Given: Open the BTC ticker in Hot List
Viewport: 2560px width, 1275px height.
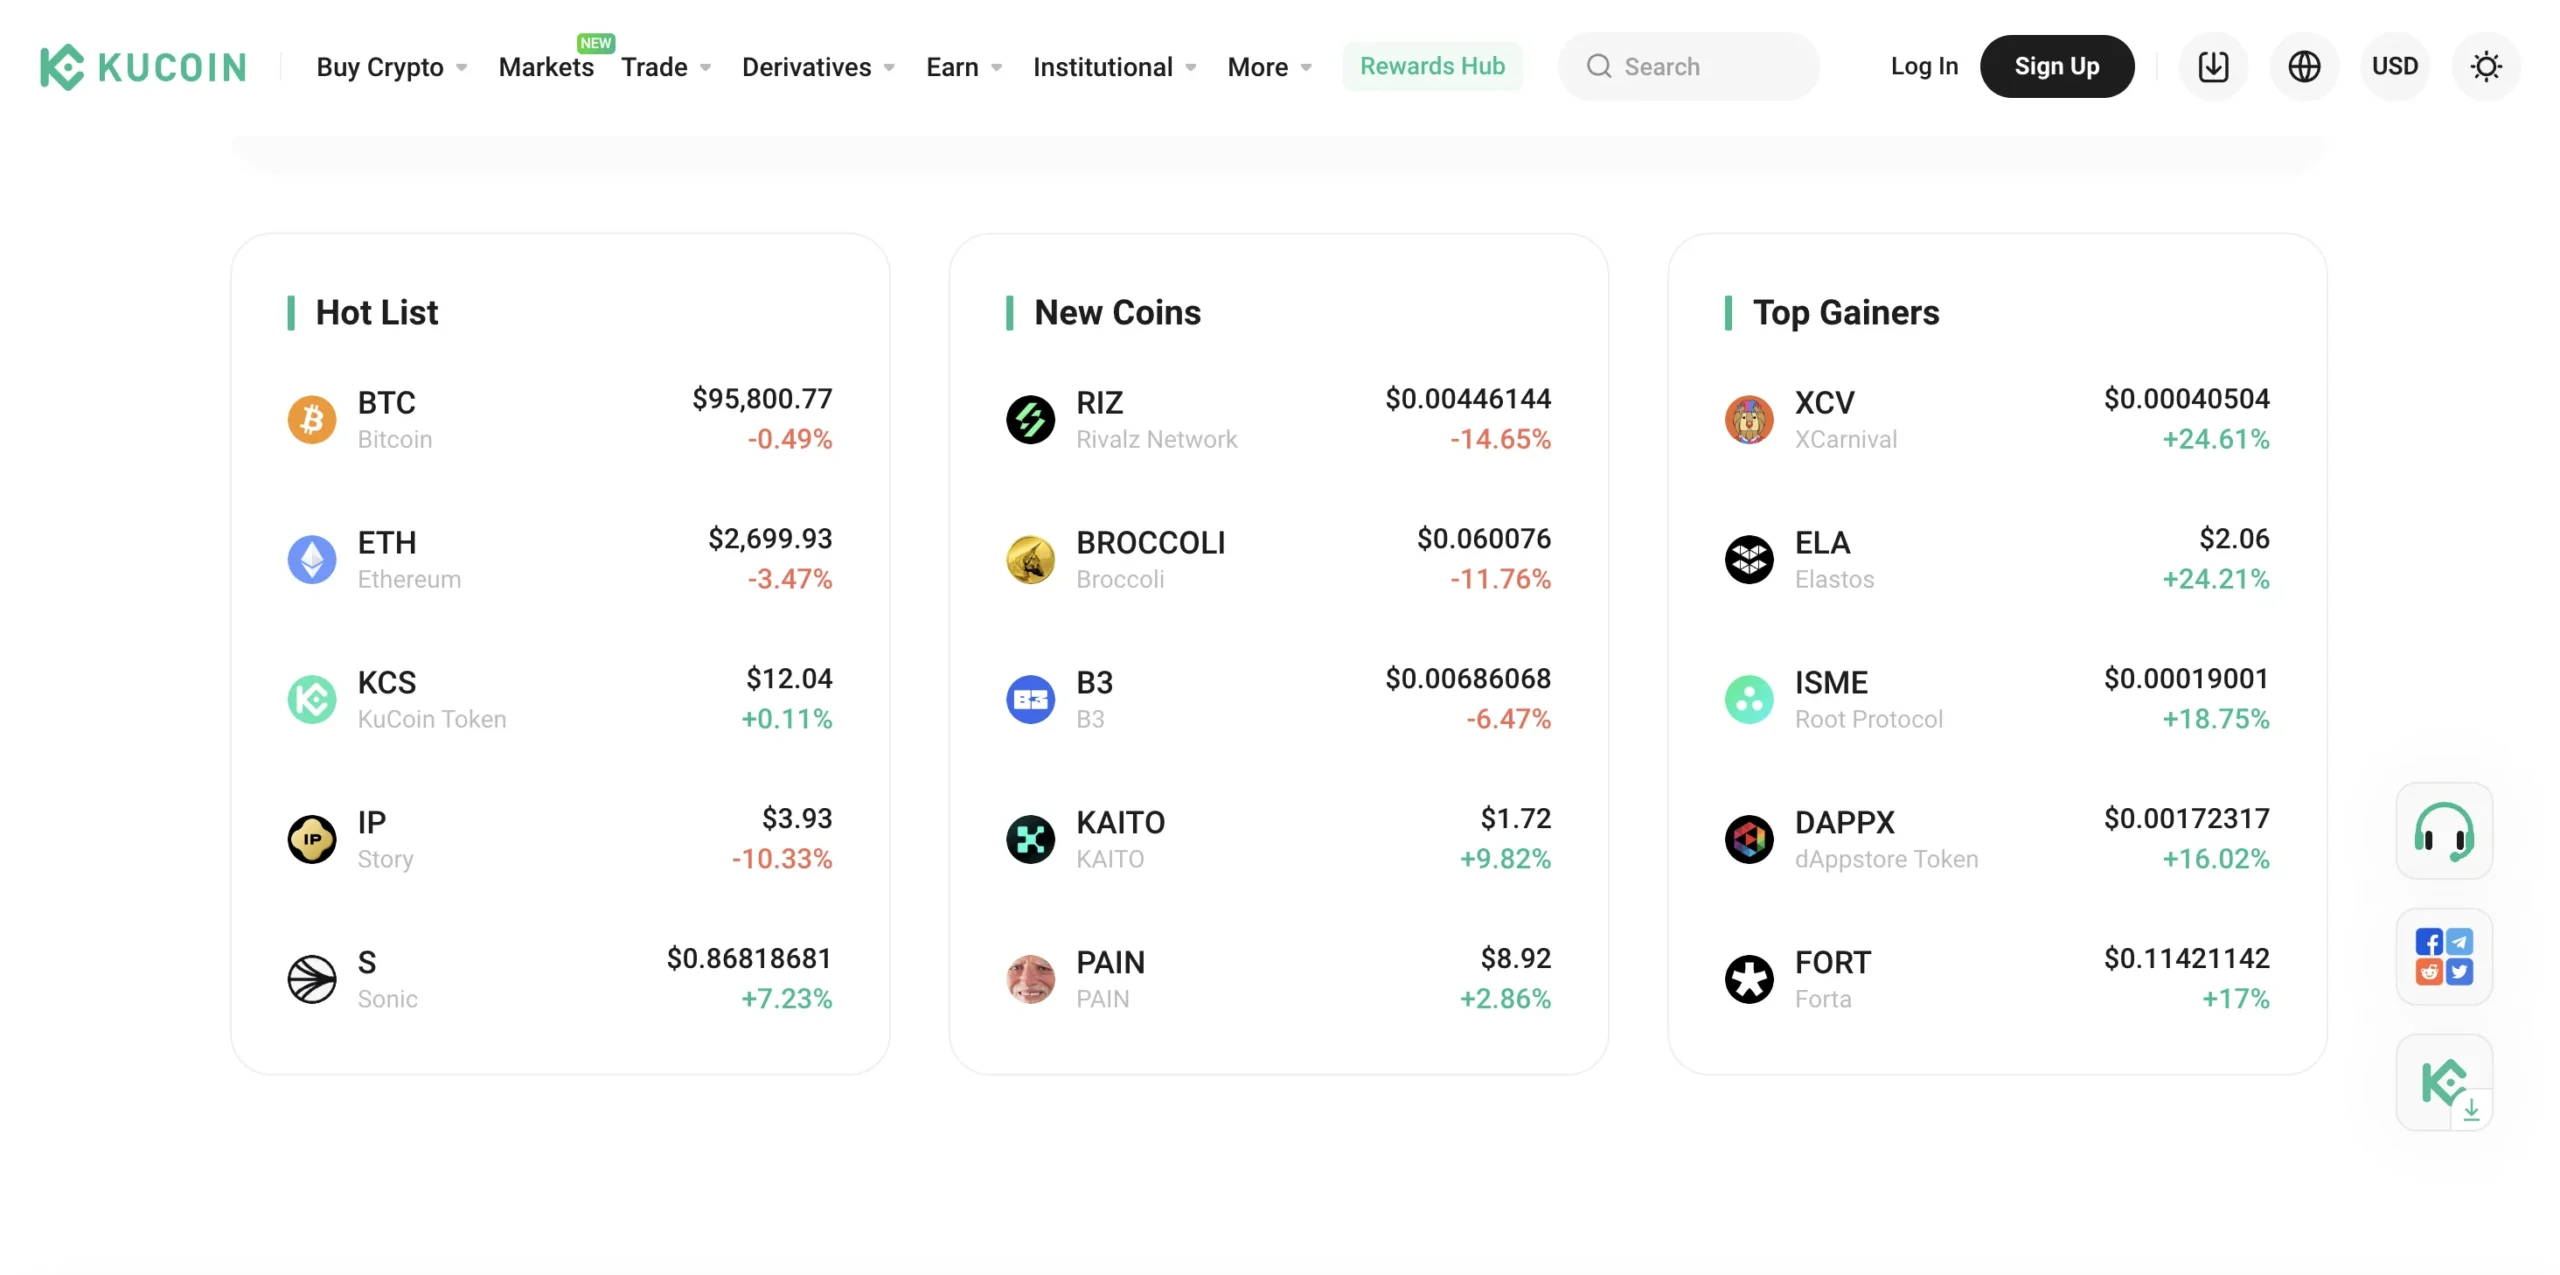Looking at the screenshot, I should pyautogui.click(x=386, y=403).
